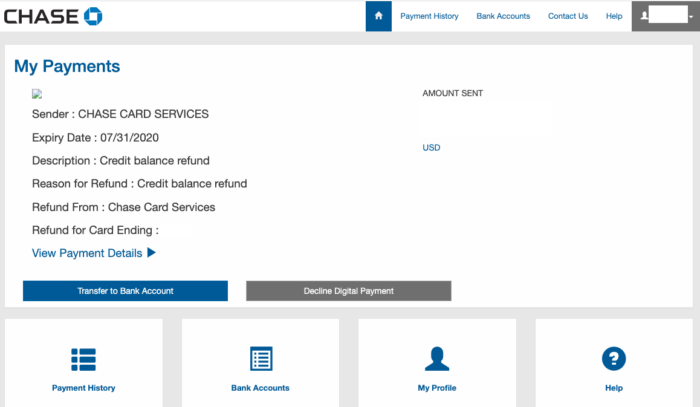Click the Bank Accounts document icon tile
700x407 pixels.
tap(261, 359)
